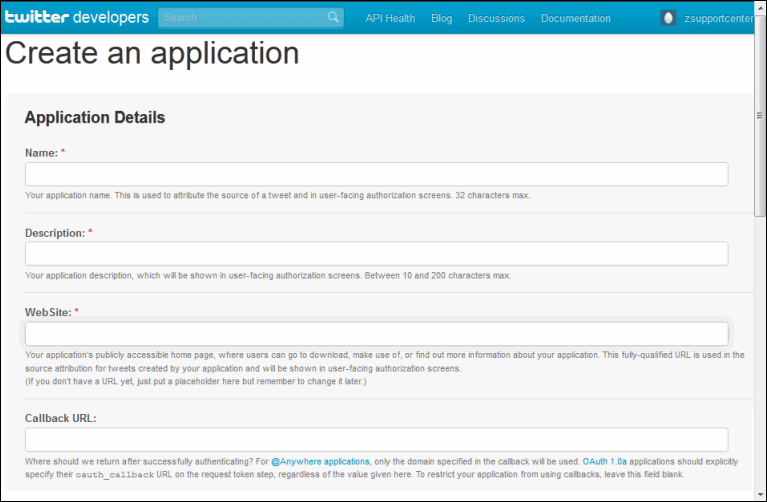Follow the OAuth 1.0a link
Viewport: 767px width, 502px height.
tap(604, 461)
